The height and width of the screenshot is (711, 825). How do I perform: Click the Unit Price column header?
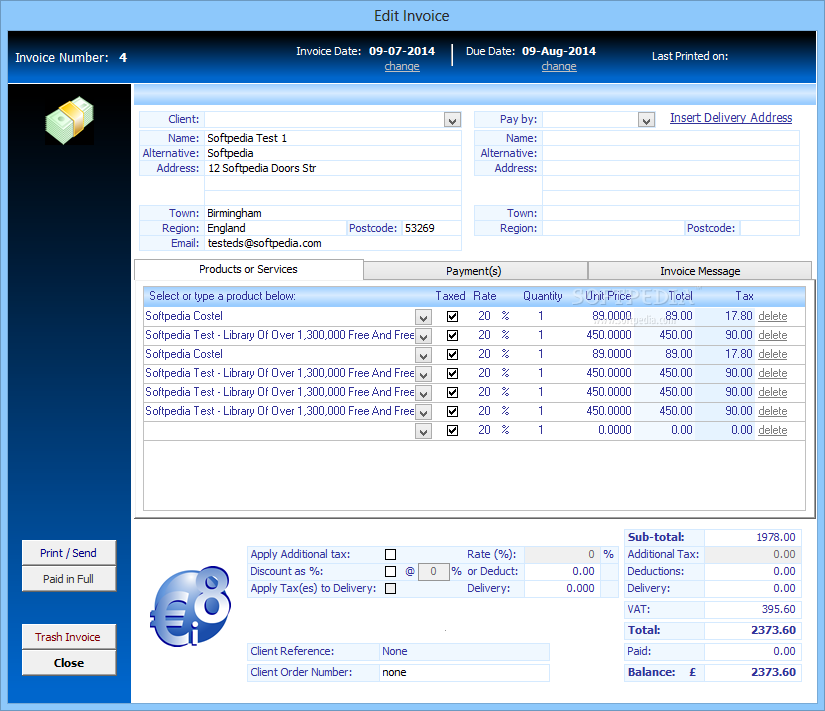coord(608,296)
